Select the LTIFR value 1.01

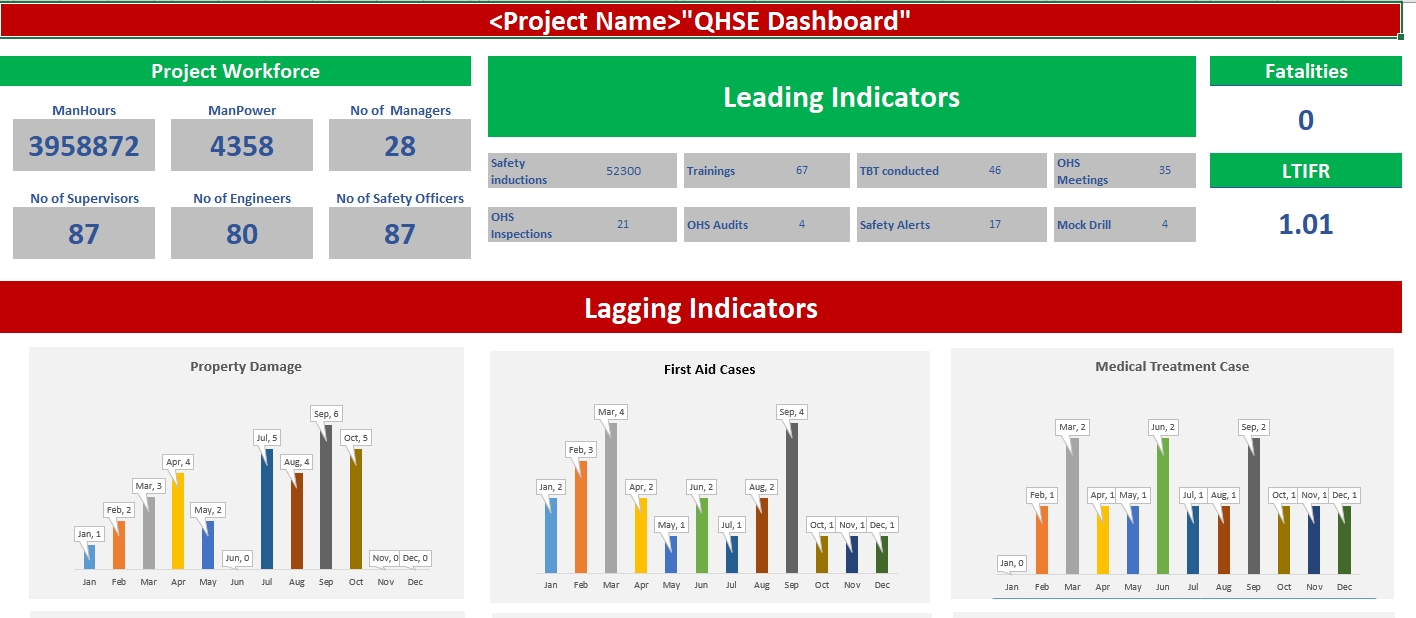(1306, 224)
